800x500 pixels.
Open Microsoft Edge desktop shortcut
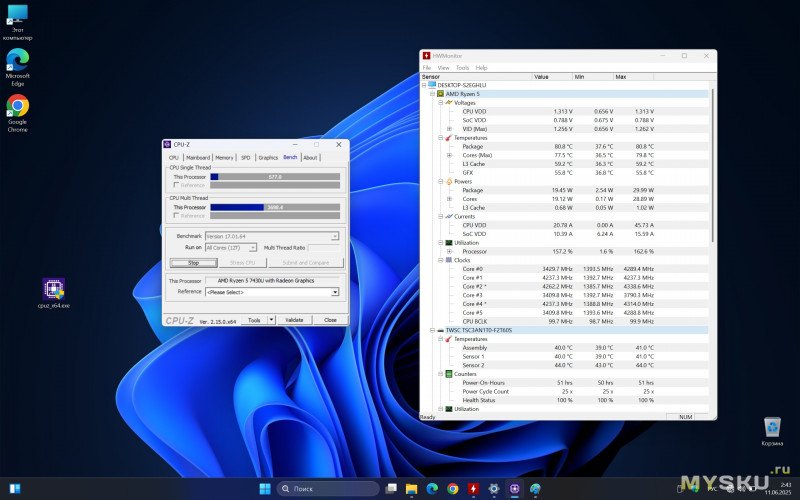tap(17, 67)
